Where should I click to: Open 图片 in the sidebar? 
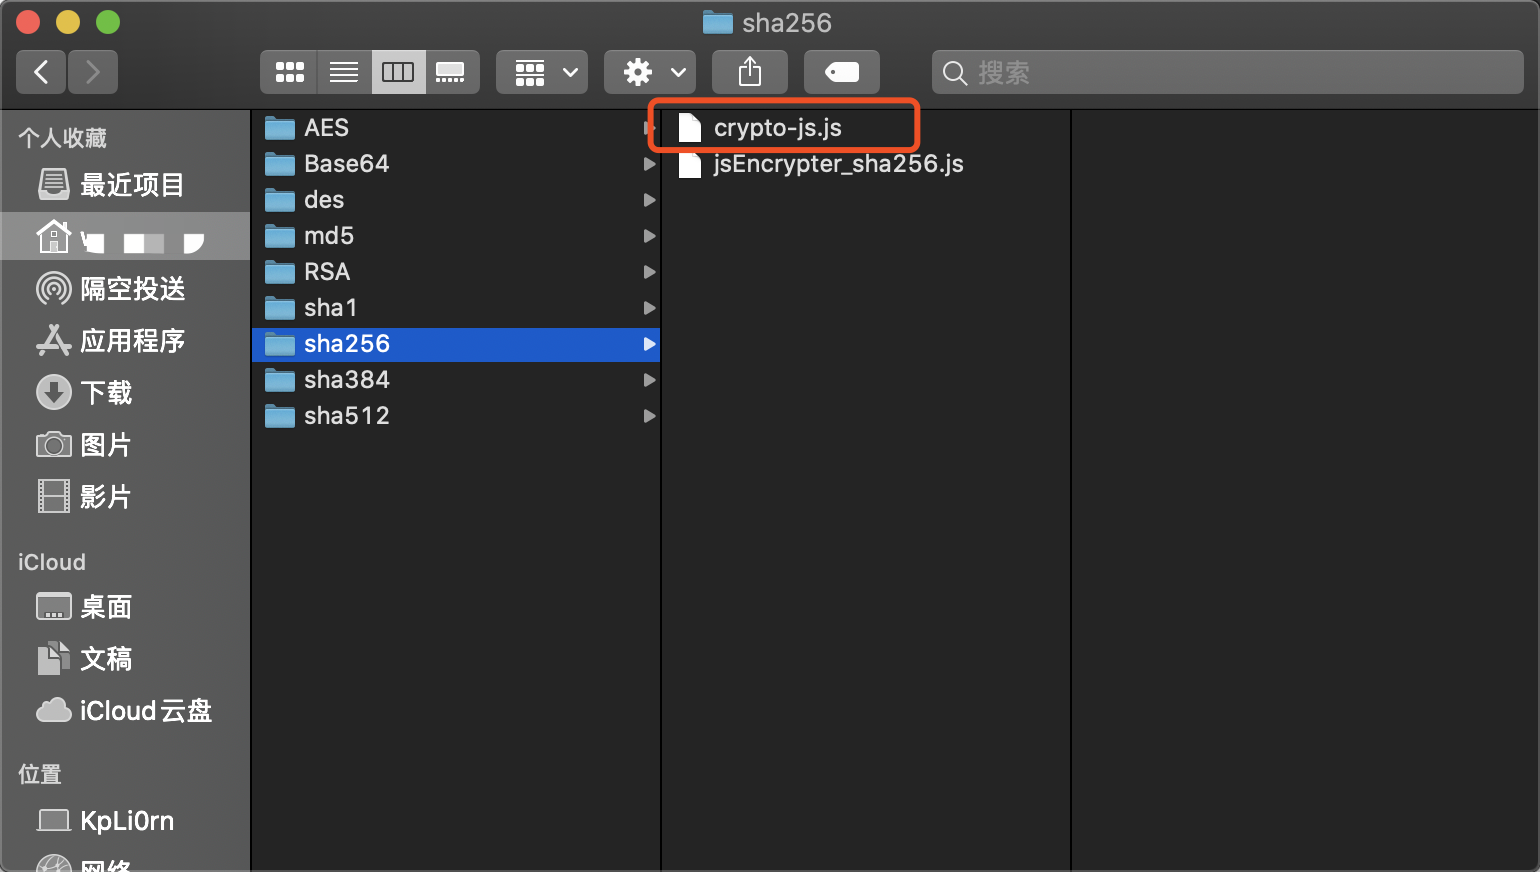click(125, 445)
